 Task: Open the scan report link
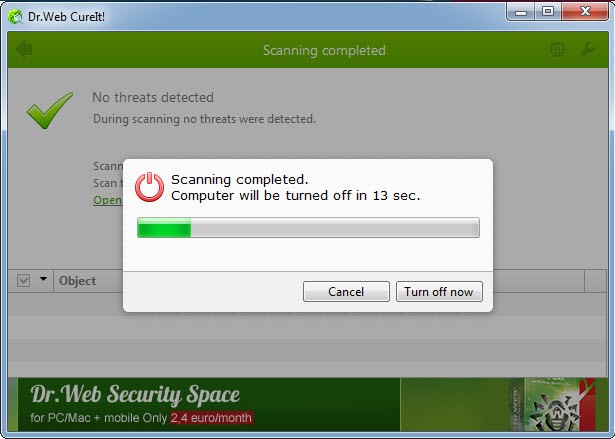(x=108, y=200)
